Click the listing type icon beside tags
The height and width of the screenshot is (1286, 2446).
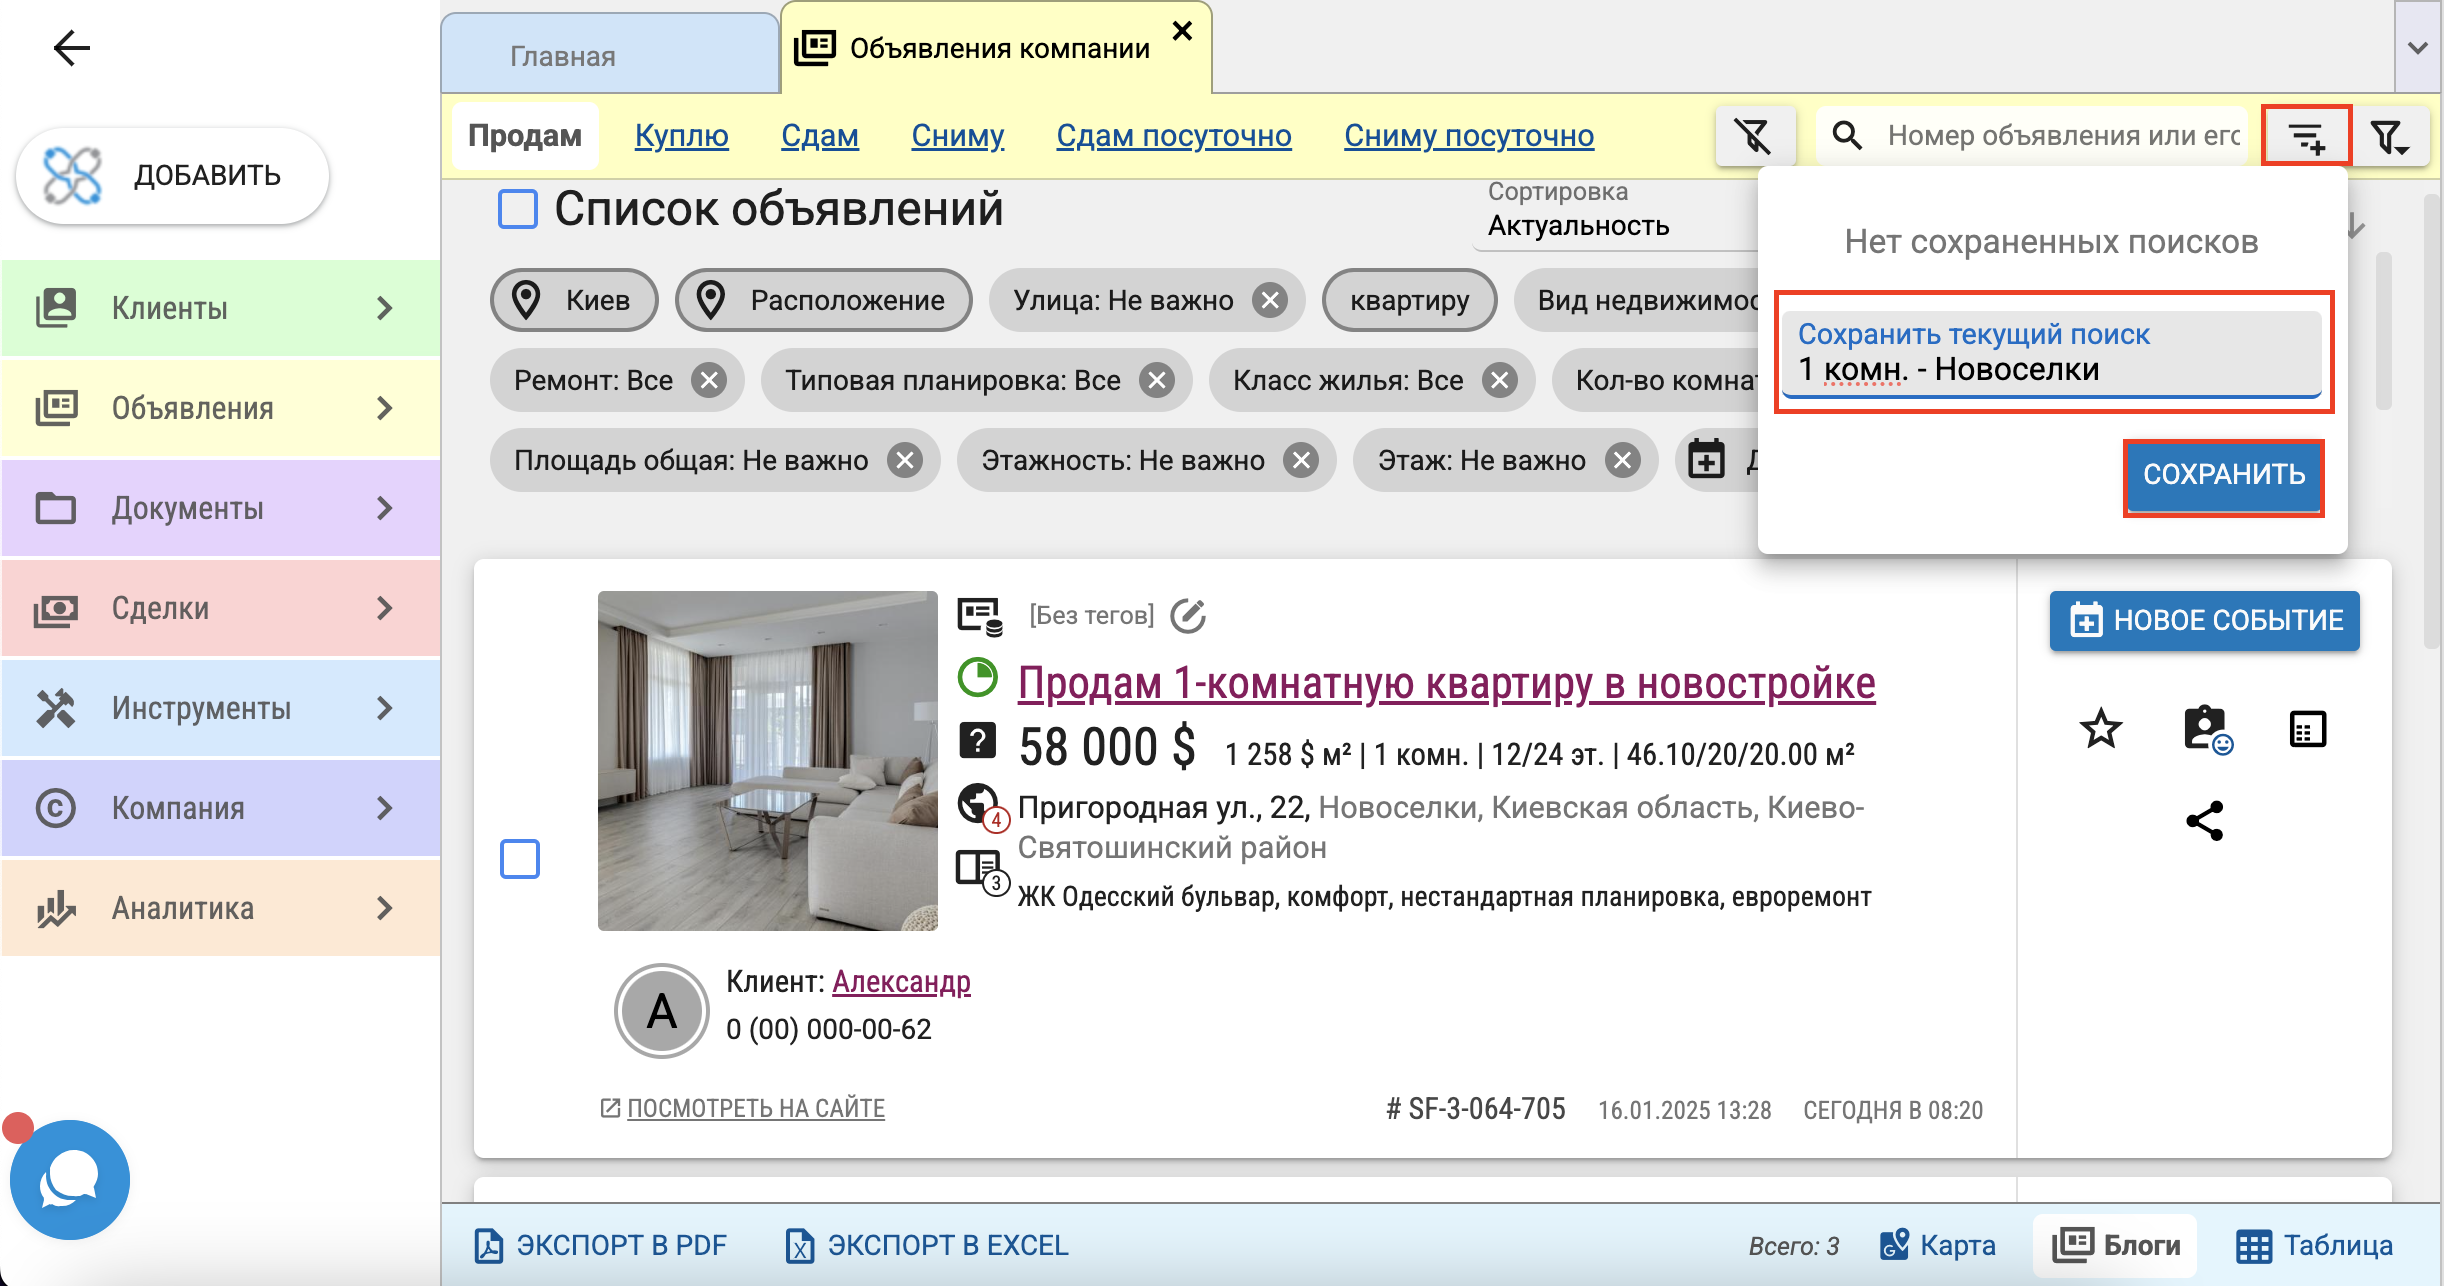point(979,616)
